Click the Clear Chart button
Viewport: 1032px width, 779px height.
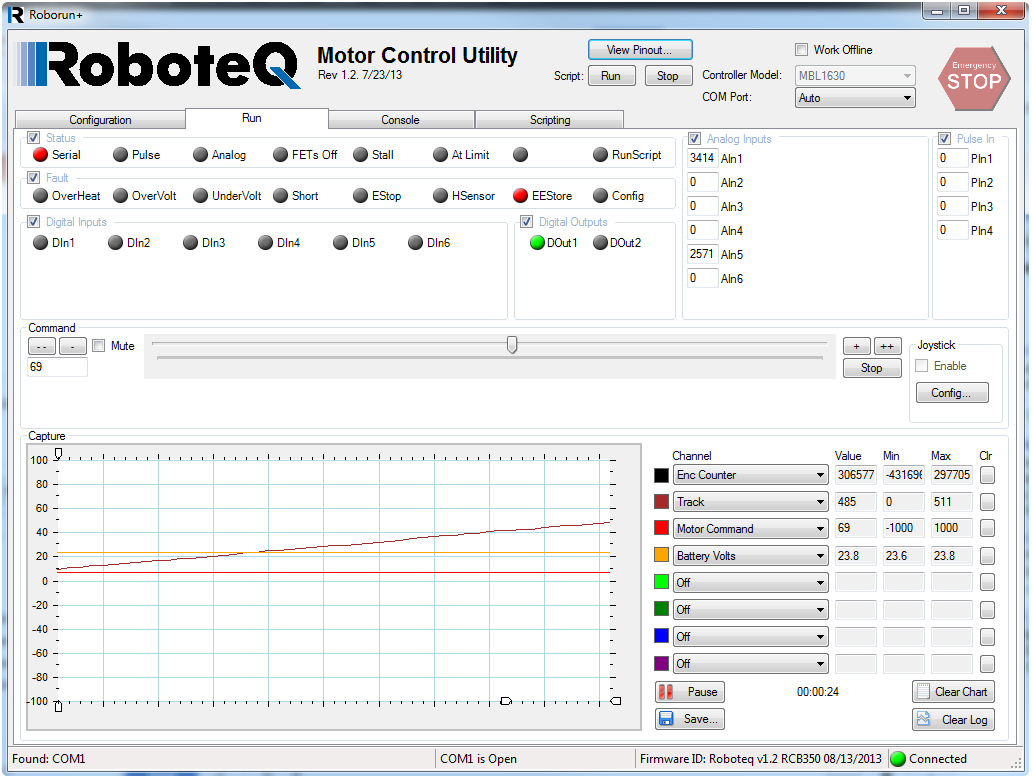(x=953, y=691)
